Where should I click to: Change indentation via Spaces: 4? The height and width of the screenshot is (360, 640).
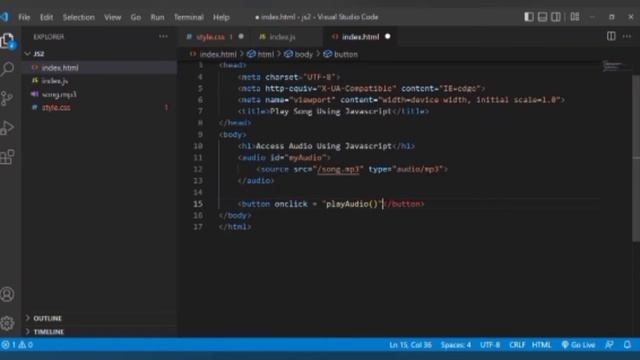(456, 345)
